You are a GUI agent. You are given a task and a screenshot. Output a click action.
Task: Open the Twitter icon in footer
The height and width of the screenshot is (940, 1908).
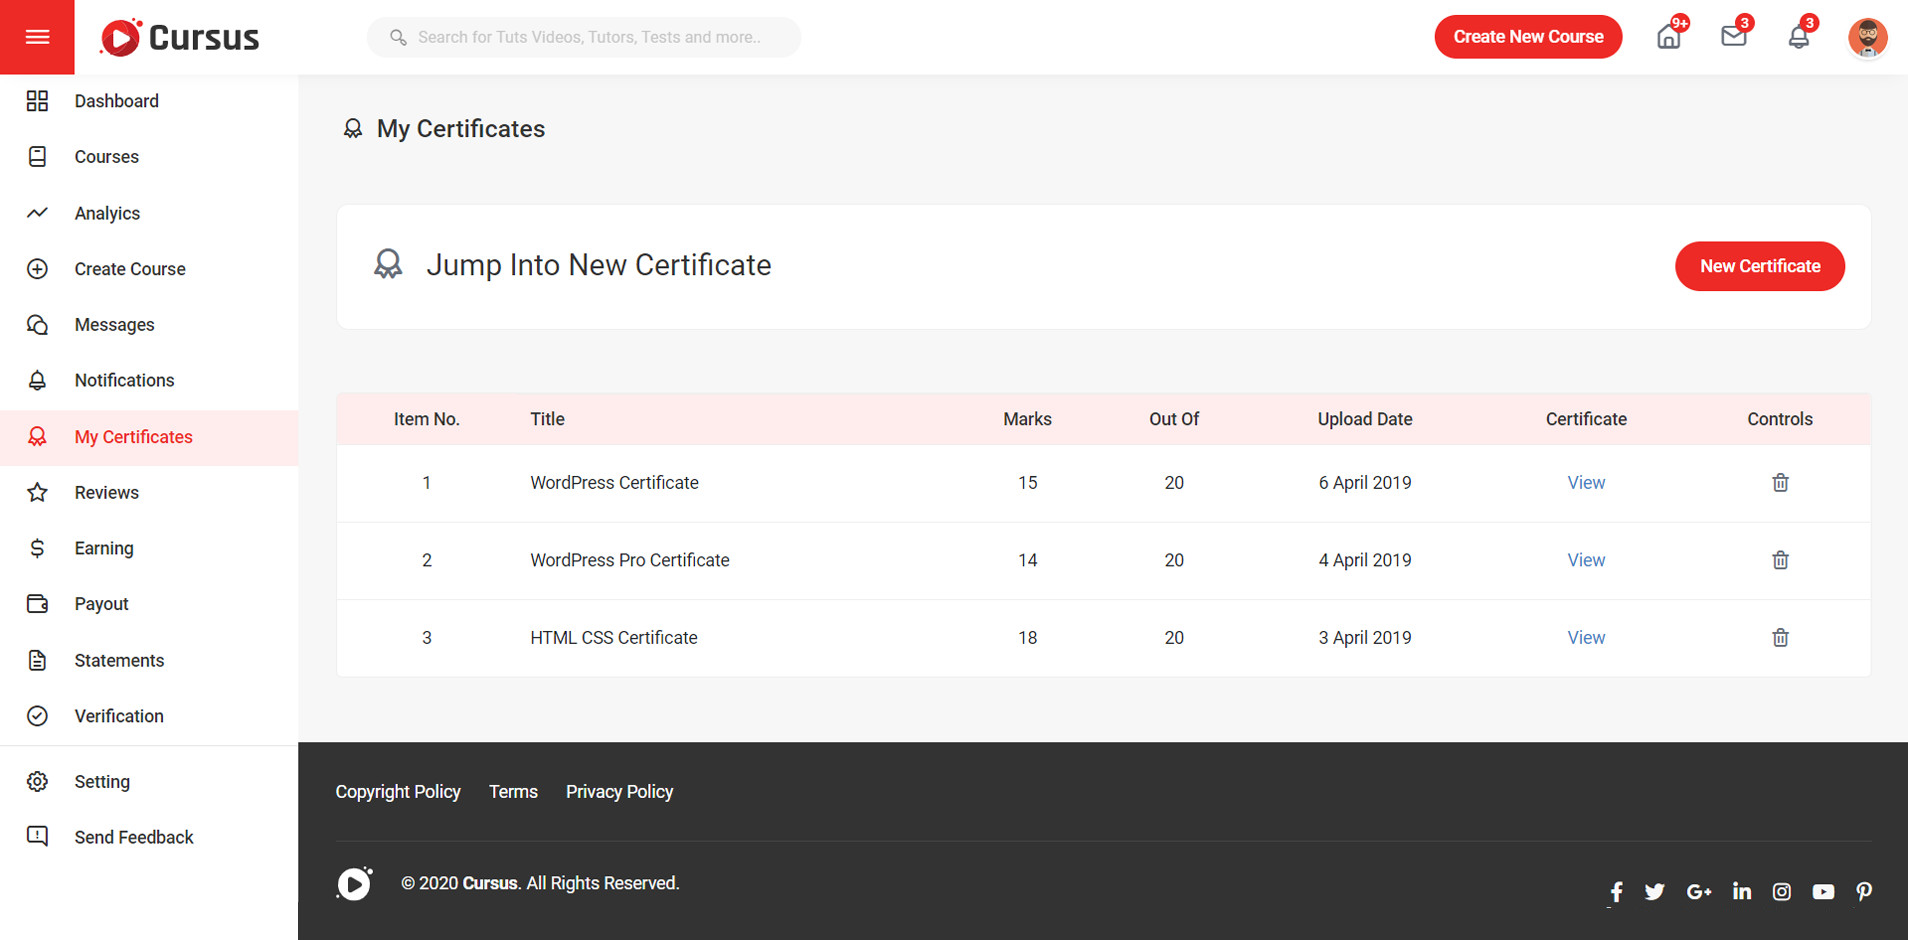coord(1654,892)
